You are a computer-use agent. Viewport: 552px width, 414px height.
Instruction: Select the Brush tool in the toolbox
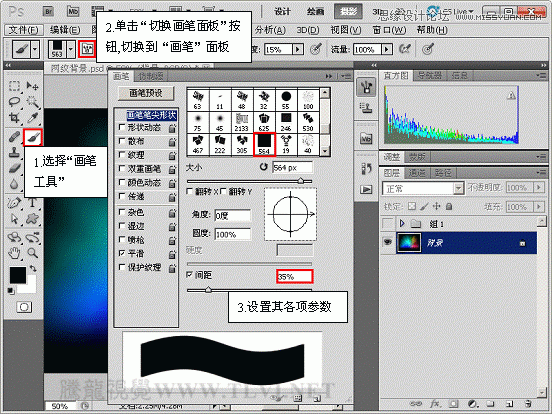(33, 137)
